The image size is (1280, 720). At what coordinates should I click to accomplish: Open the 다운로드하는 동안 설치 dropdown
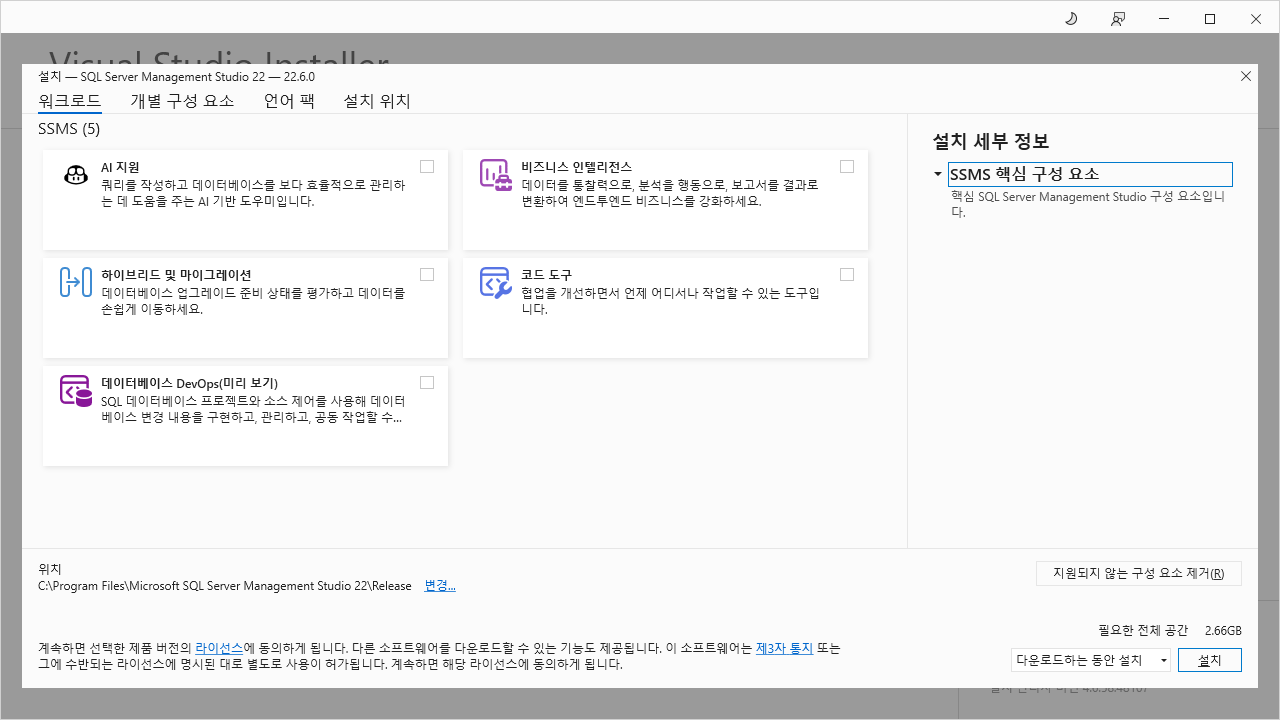(x=1091, y=660)
